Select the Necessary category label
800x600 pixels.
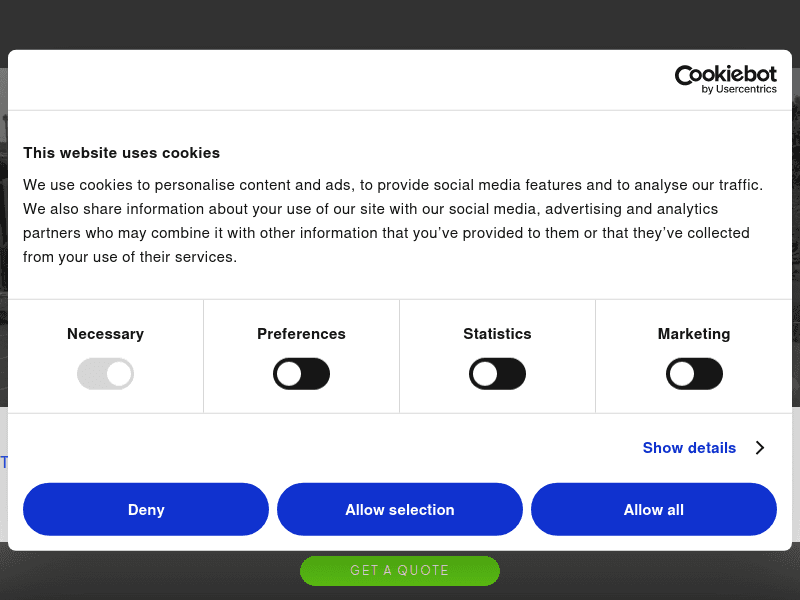pyautogui.click(x=105, y=334)
